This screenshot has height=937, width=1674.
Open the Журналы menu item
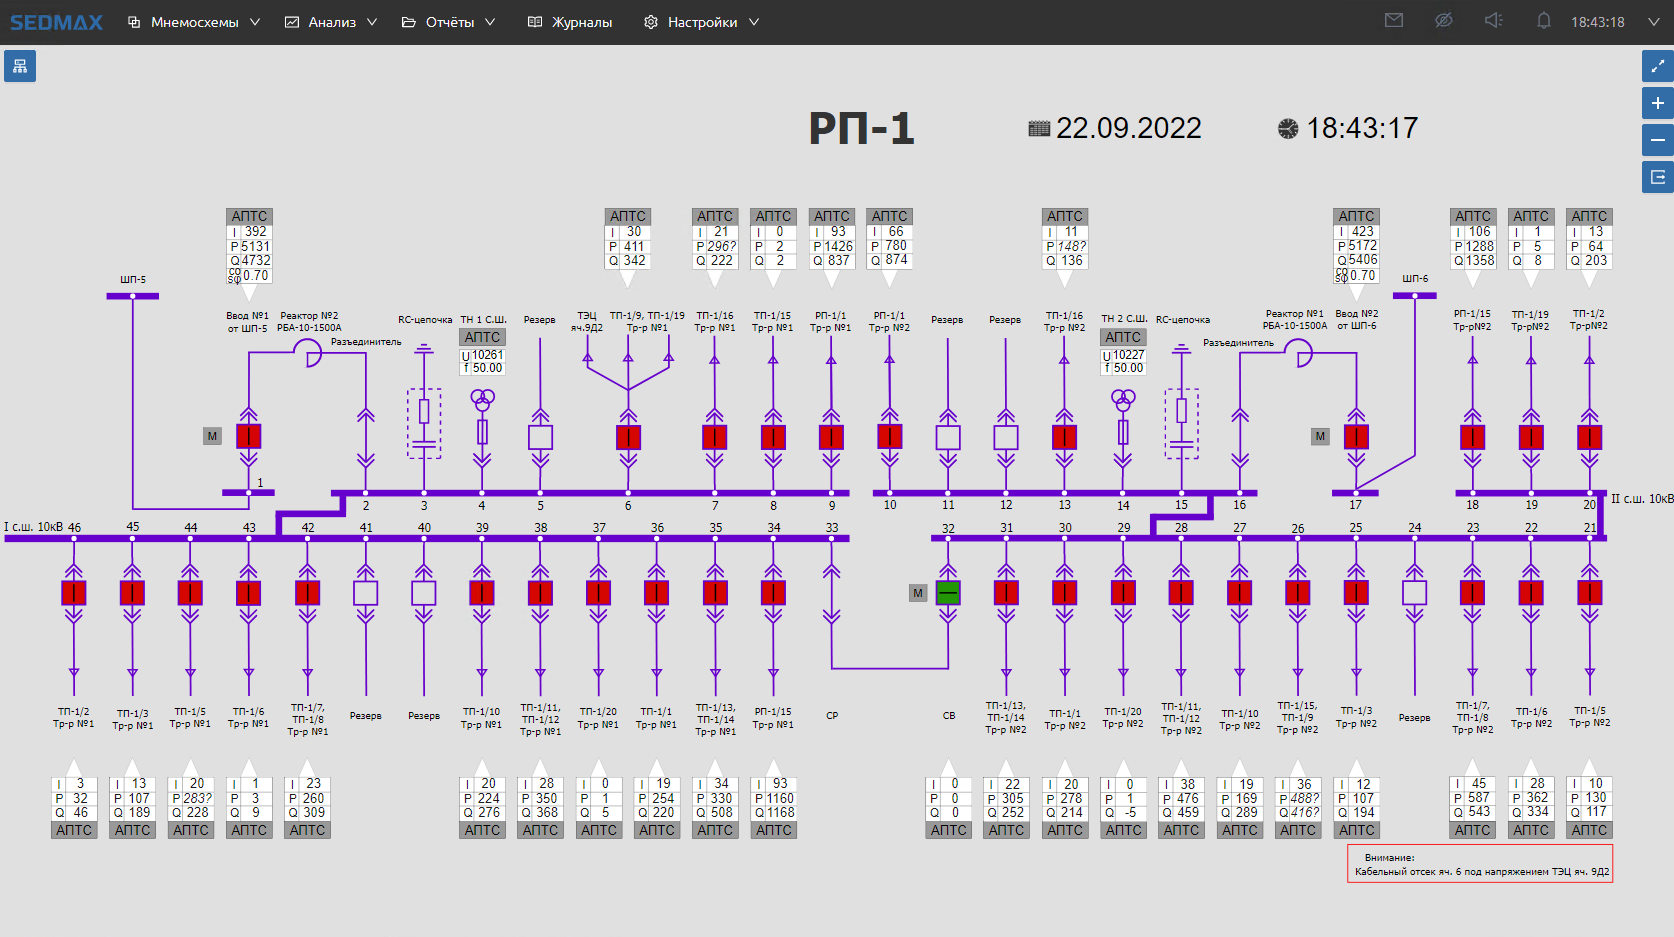pyautogui.click(x=570, y=22)
